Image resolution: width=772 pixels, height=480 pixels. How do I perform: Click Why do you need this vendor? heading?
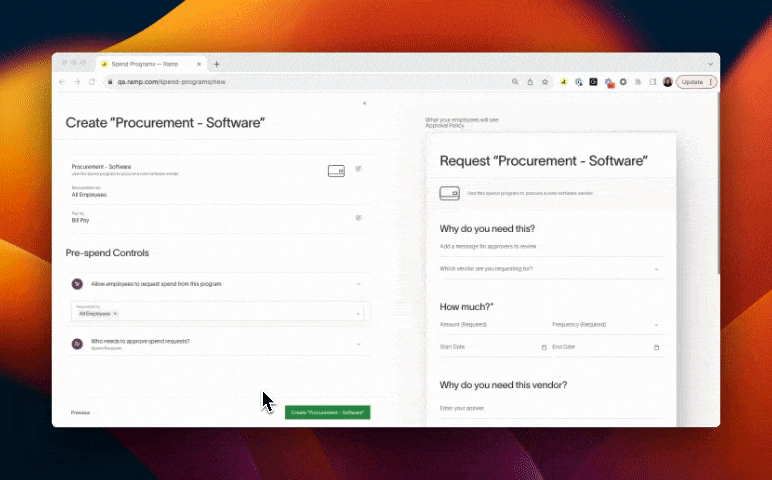(x=503, y=385)
